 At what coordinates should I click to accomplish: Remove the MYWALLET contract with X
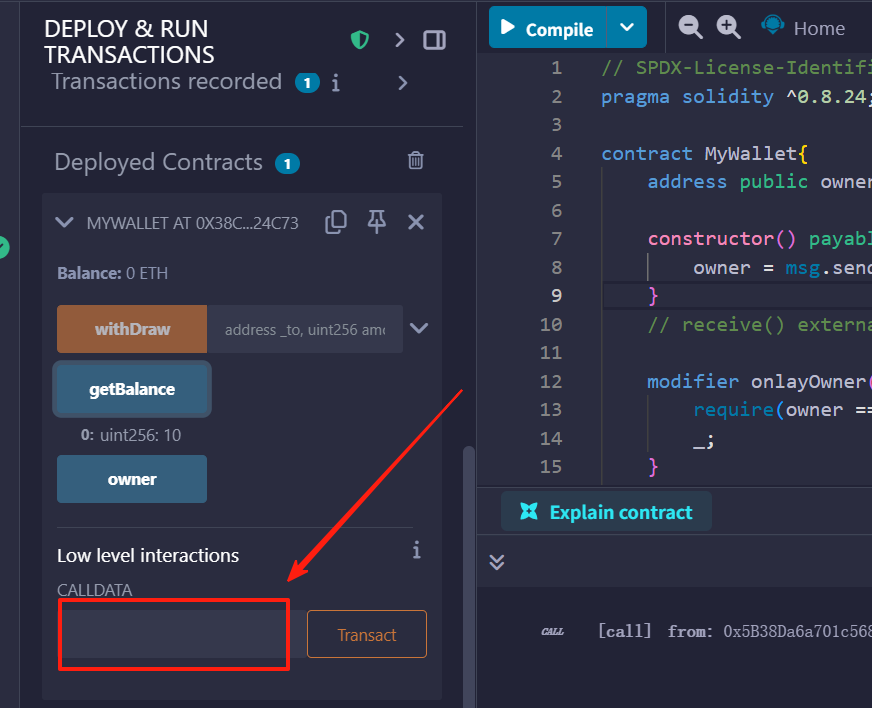tap(416, 222)
